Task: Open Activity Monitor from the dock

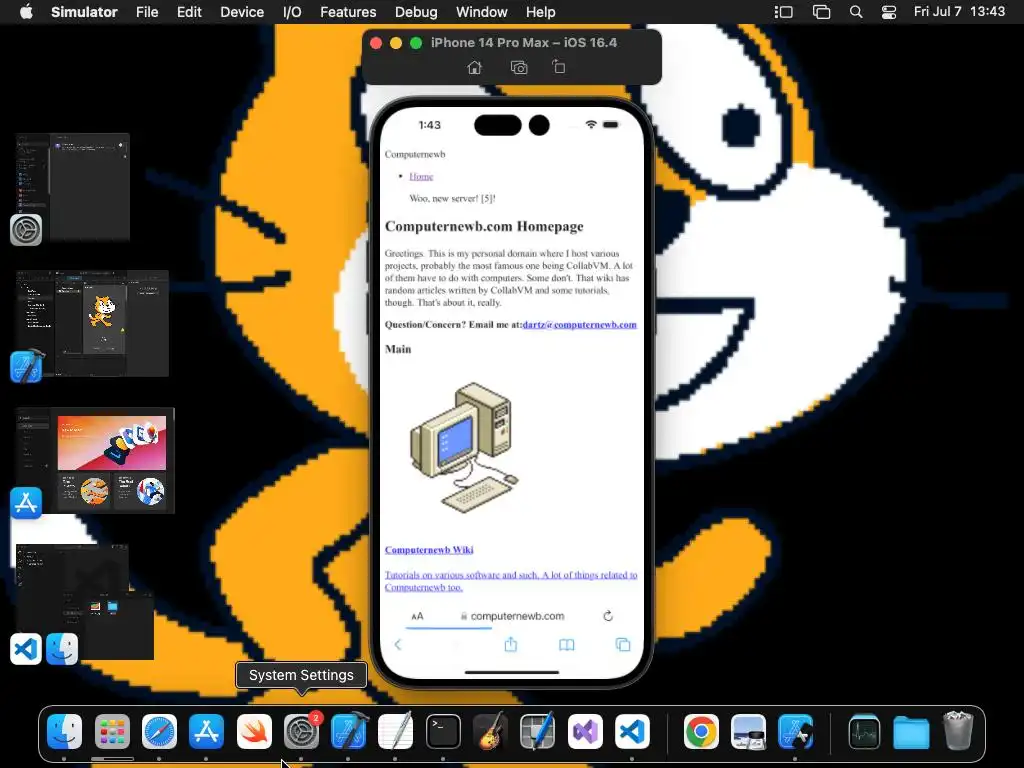Action: (864, 731)
